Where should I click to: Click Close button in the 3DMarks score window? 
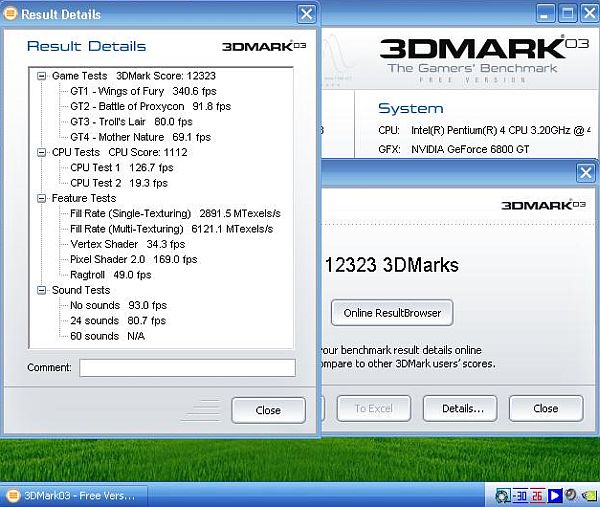point(546,409)
